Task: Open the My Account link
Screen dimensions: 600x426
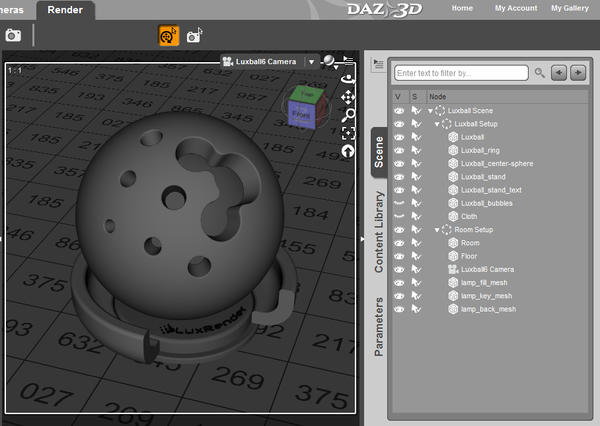Action: pyautogui.click(x=516, y=8)
